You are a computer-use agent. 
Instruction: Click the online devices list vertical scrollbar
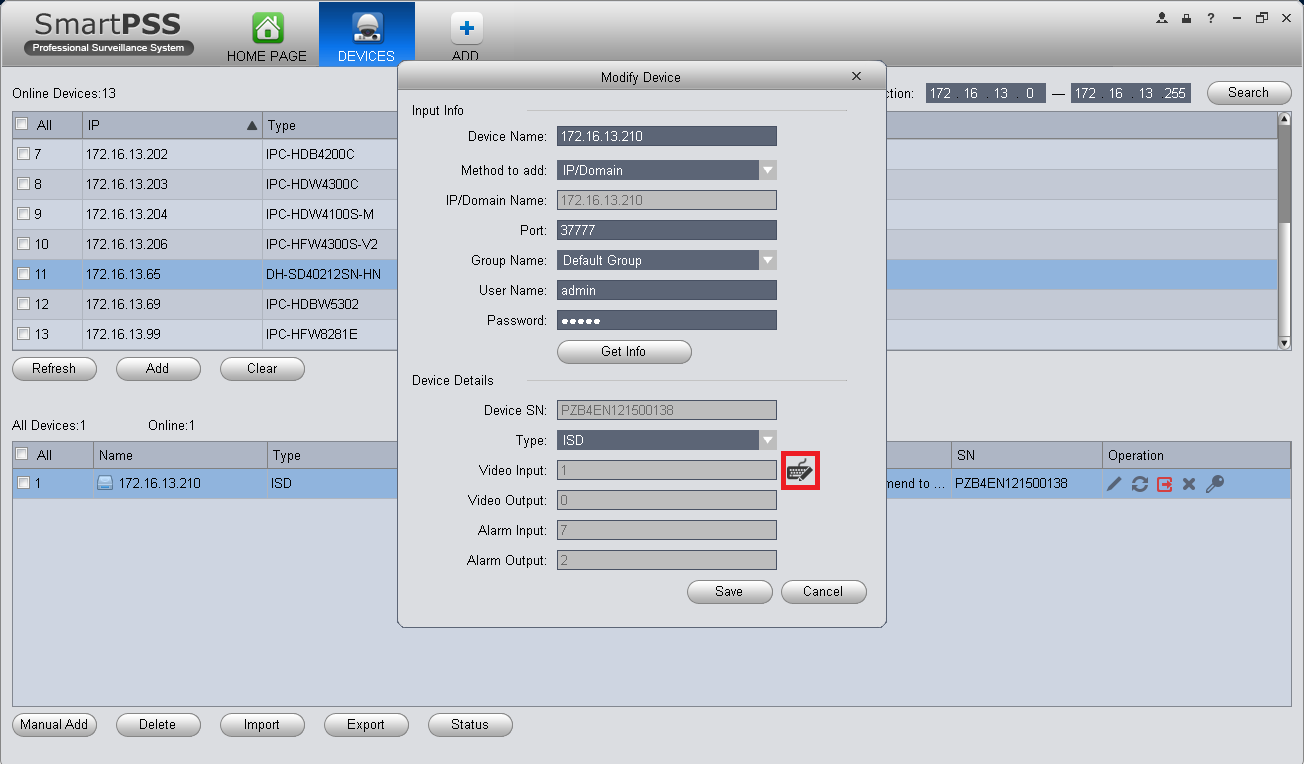pyautogui.click(x=1285, y=230)
